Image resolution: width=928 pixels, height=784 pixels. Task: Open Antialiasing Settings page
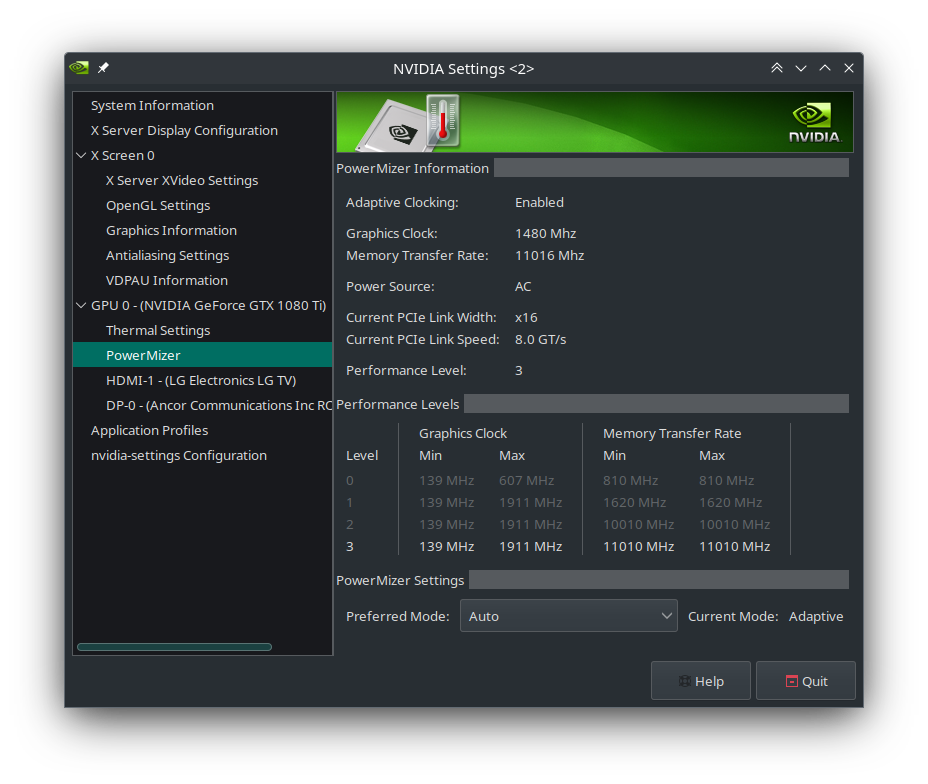tap(167, 256)
